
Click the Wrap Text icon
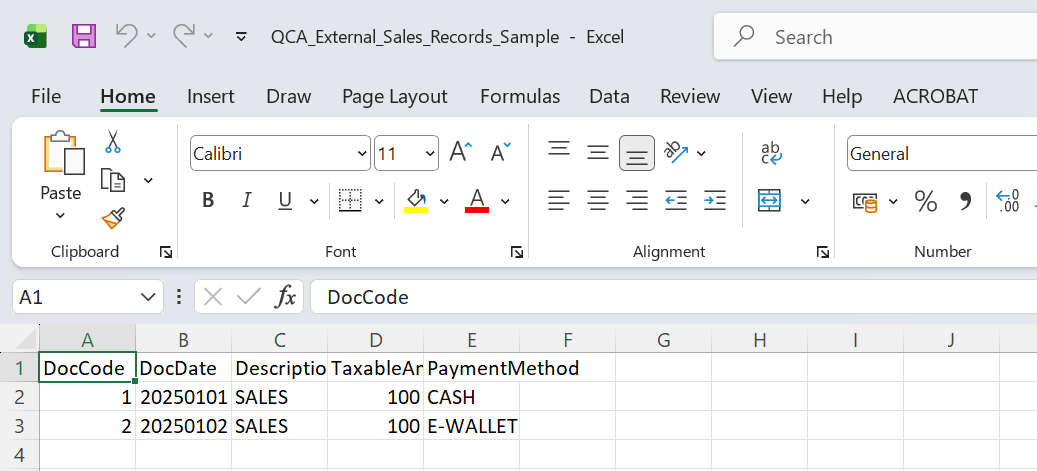click(x=771, y=152)
